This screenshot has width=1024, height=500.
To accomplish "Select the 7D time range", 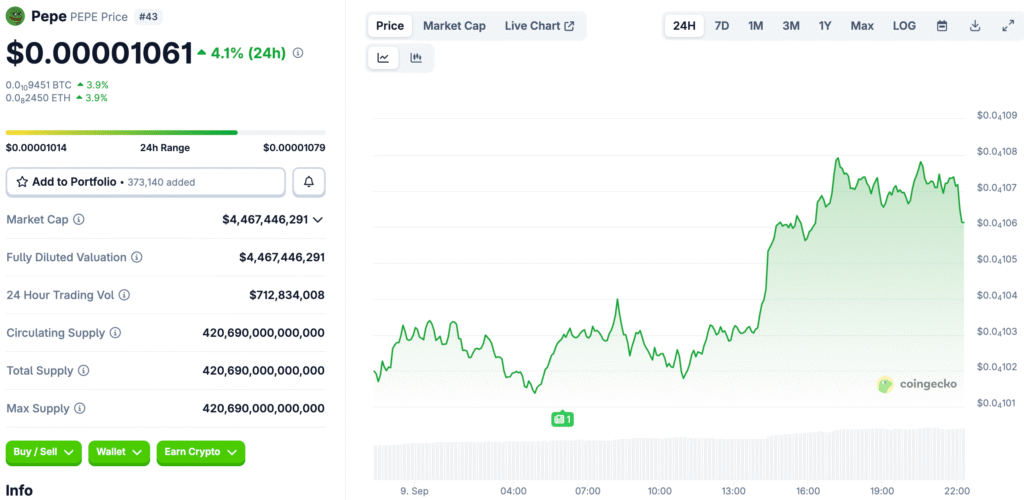I will pos(722,26).
